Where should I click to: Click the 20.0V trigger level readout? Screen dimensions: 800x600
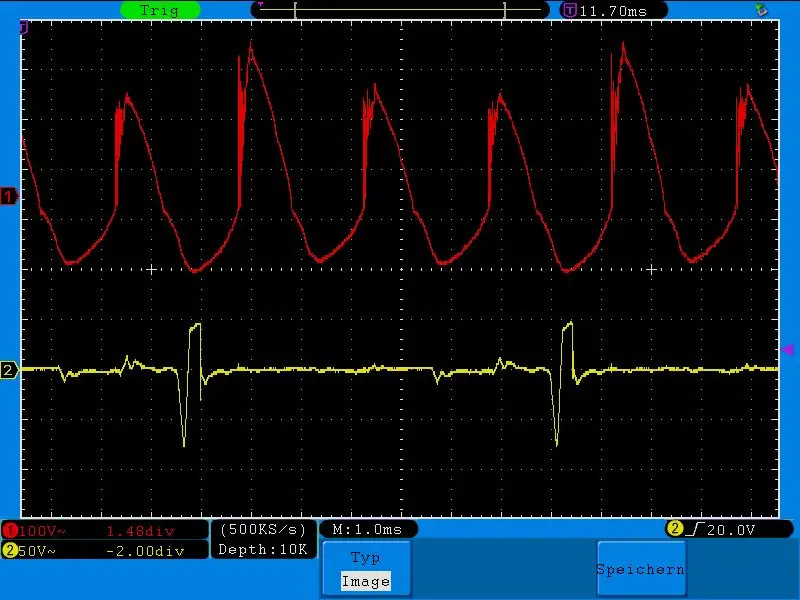coord(731,529)
